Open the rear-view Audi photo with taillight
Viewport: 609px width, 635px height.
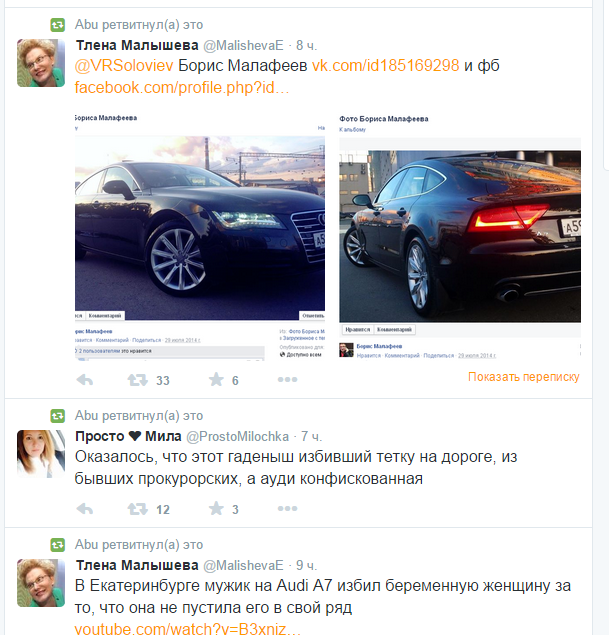(x=460, y=237)
